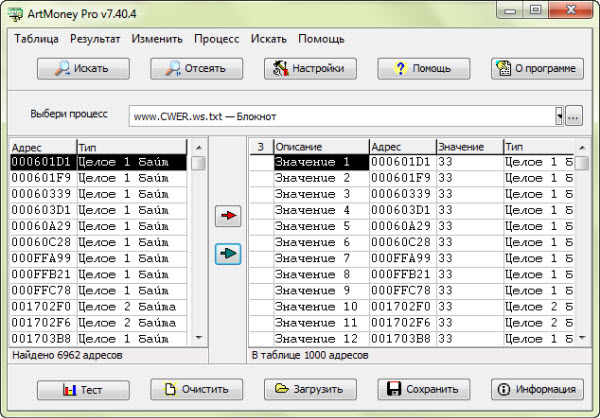Select address 000FFA99 in the left list

pyautogui.click(x=42, y=258)
